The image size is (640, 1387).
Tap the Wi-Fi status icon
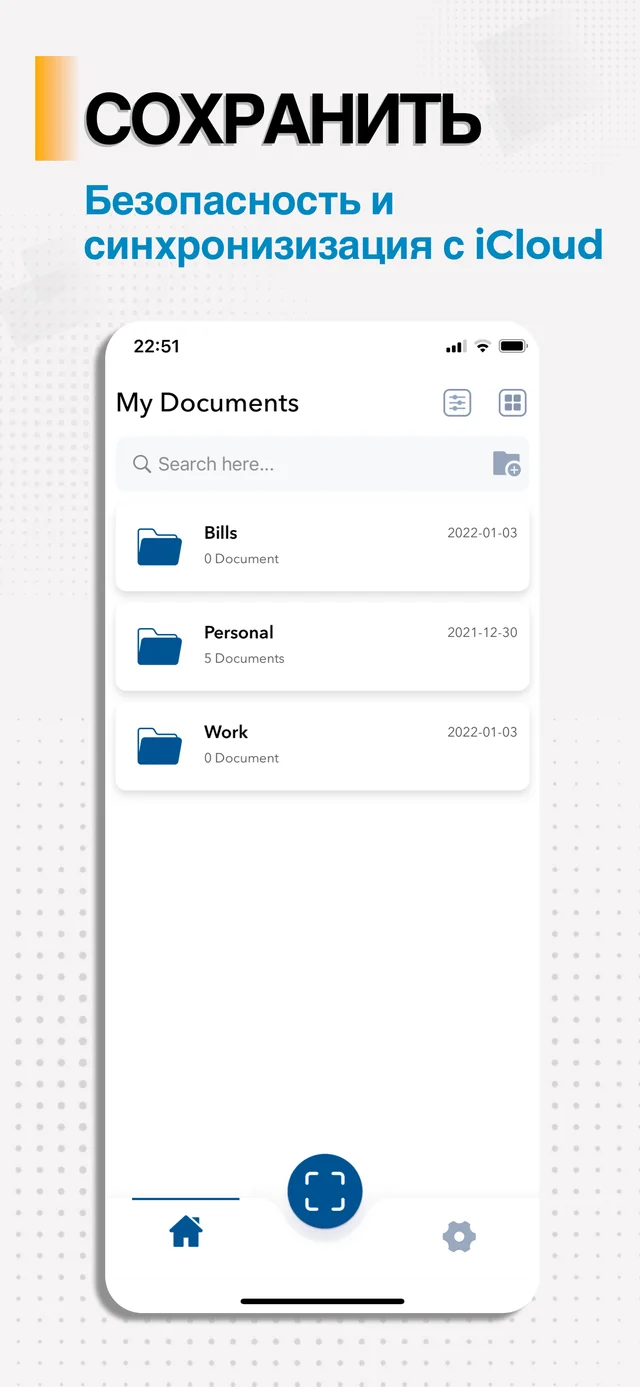(482, 346)
